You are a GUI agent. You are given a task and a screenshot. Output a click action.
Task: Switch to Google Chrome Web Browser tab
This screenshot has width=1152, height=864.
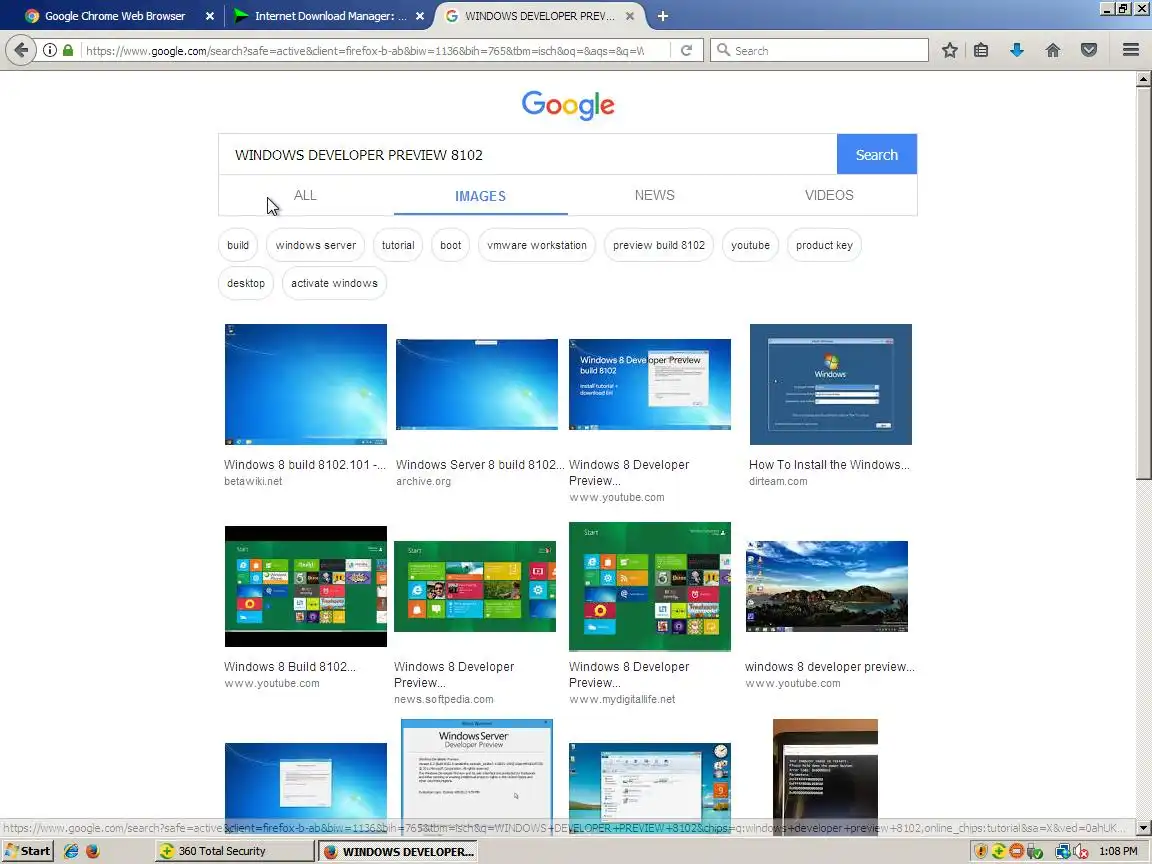click(114, 16)
